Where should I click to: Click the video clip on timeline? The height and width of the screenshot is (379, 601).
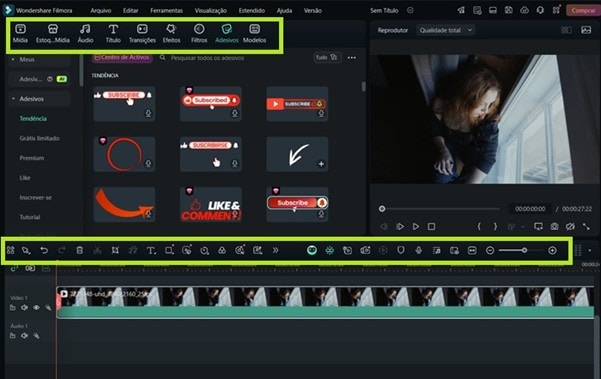click(x=325, y=302)
